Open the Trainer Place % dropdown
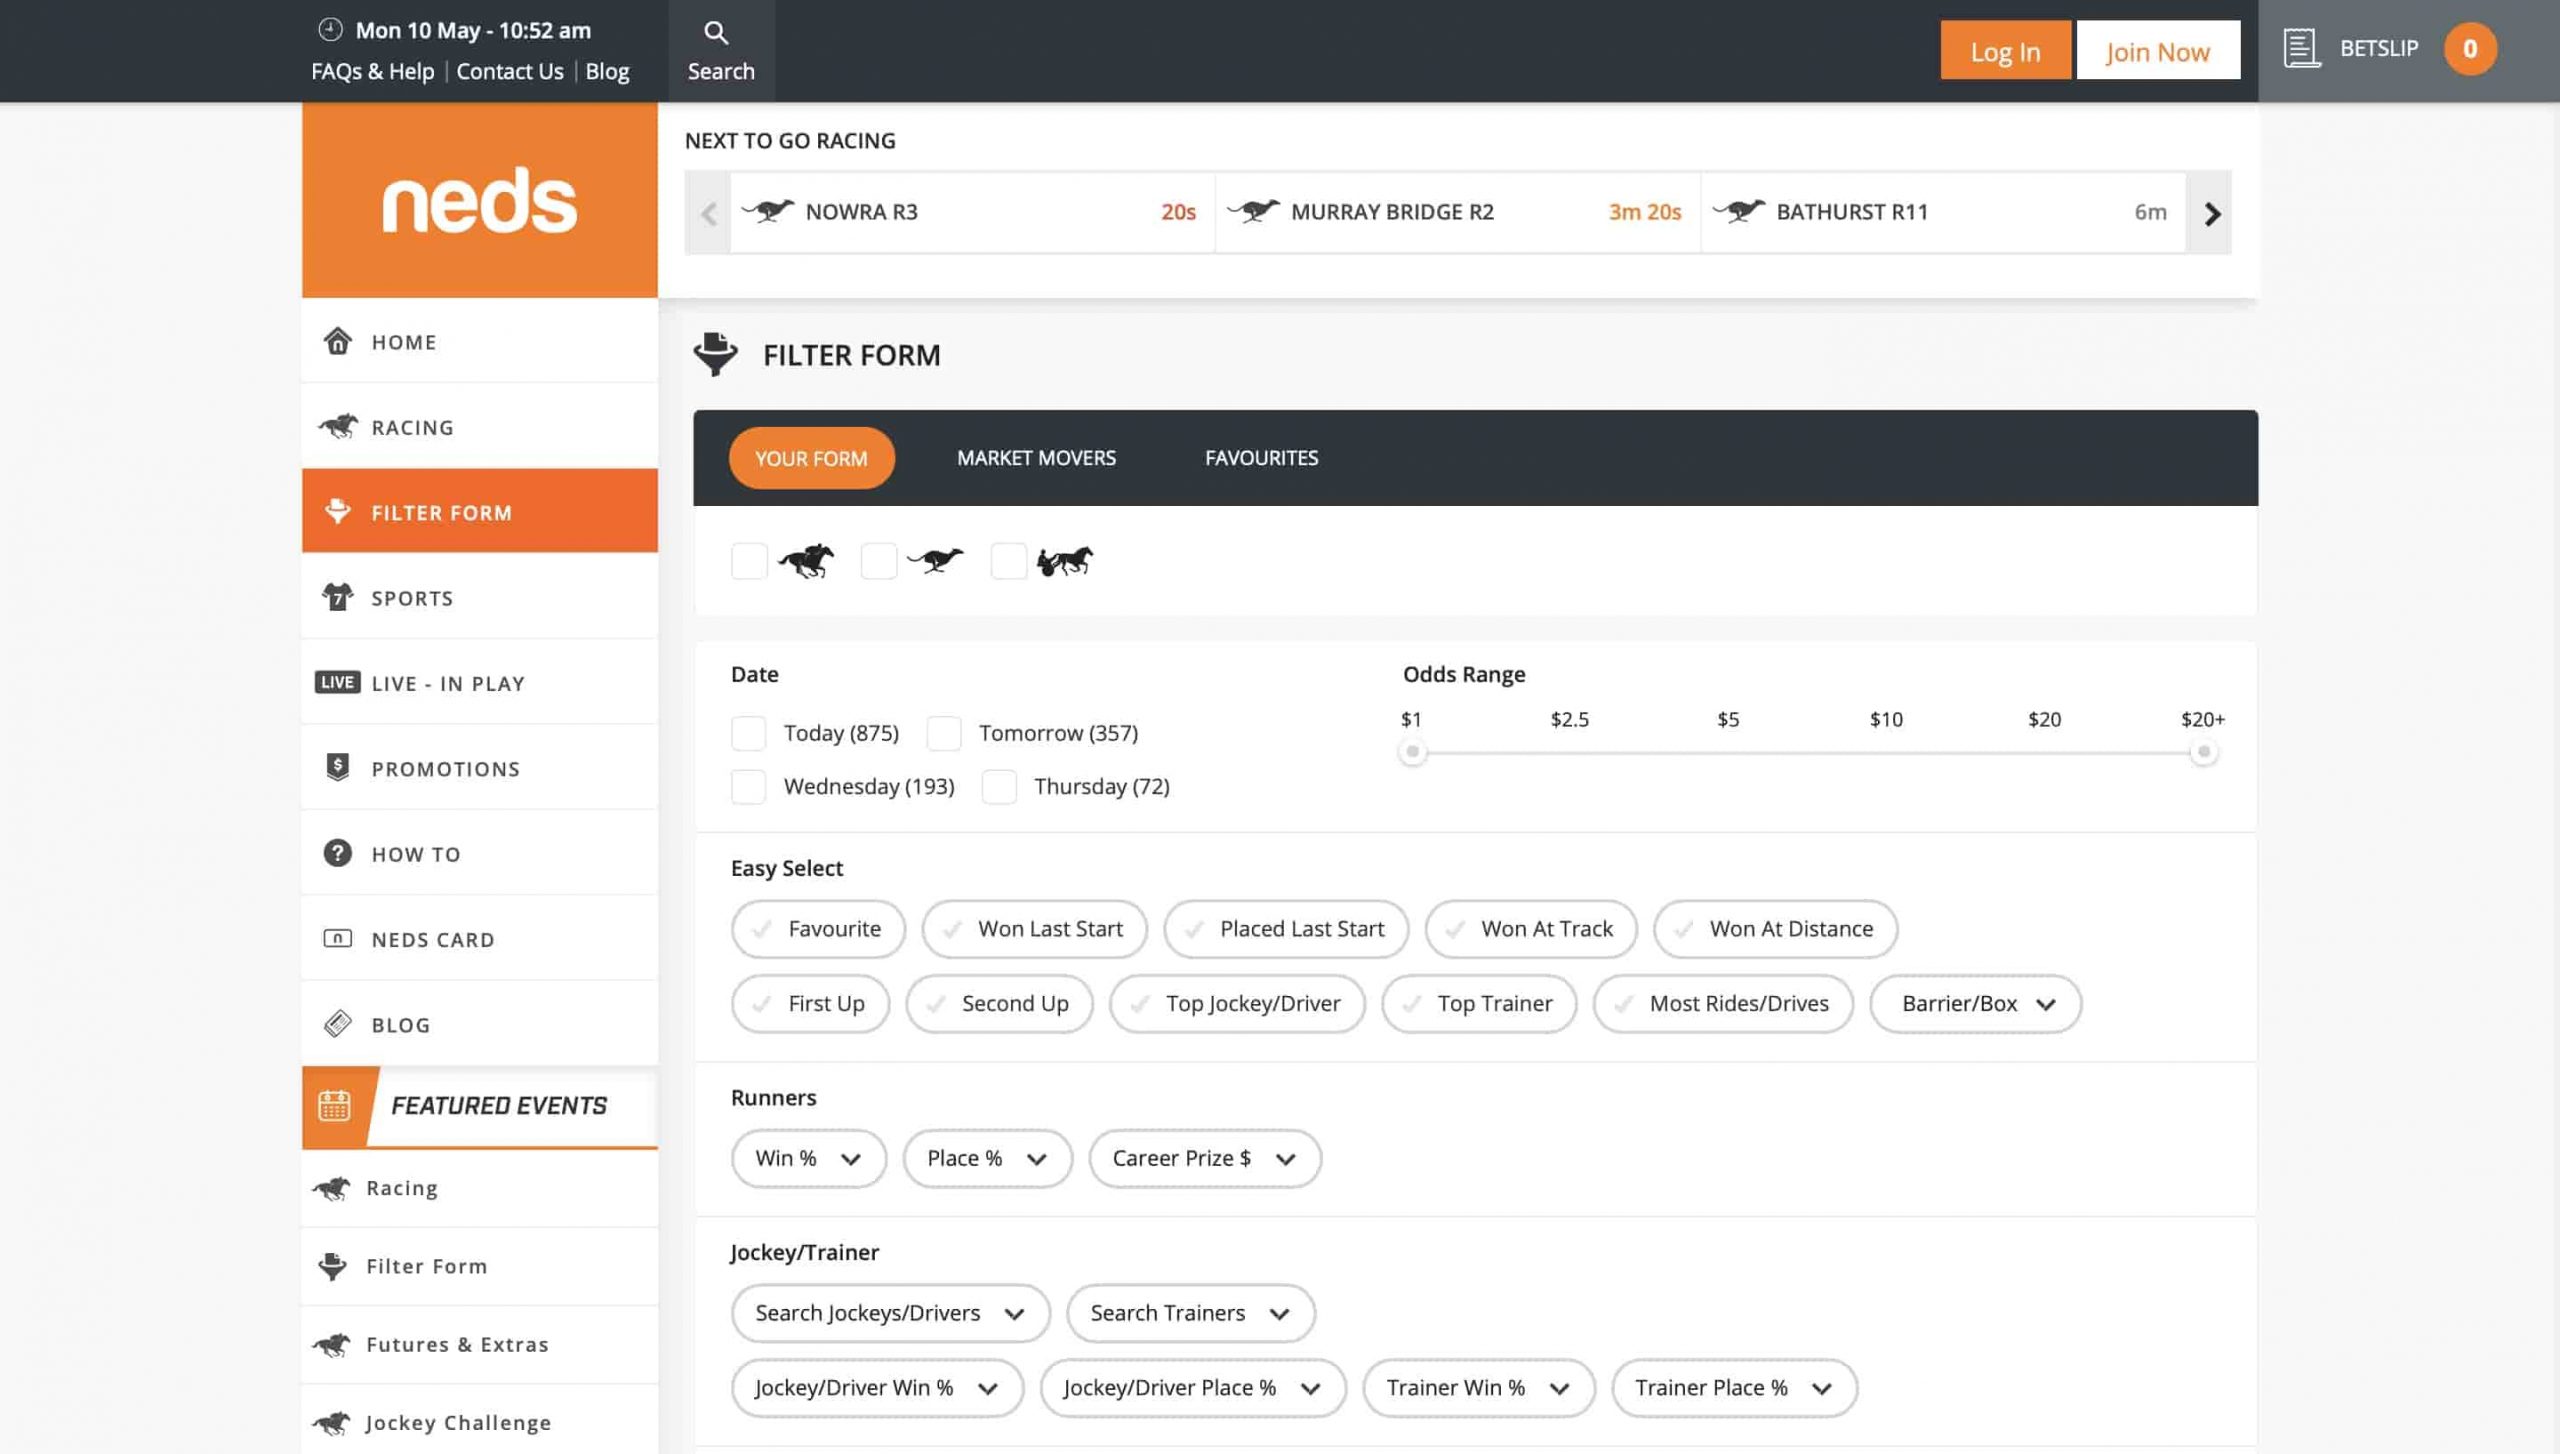Viewport: 2560px width, 1454px height. click(1734, 1388)
